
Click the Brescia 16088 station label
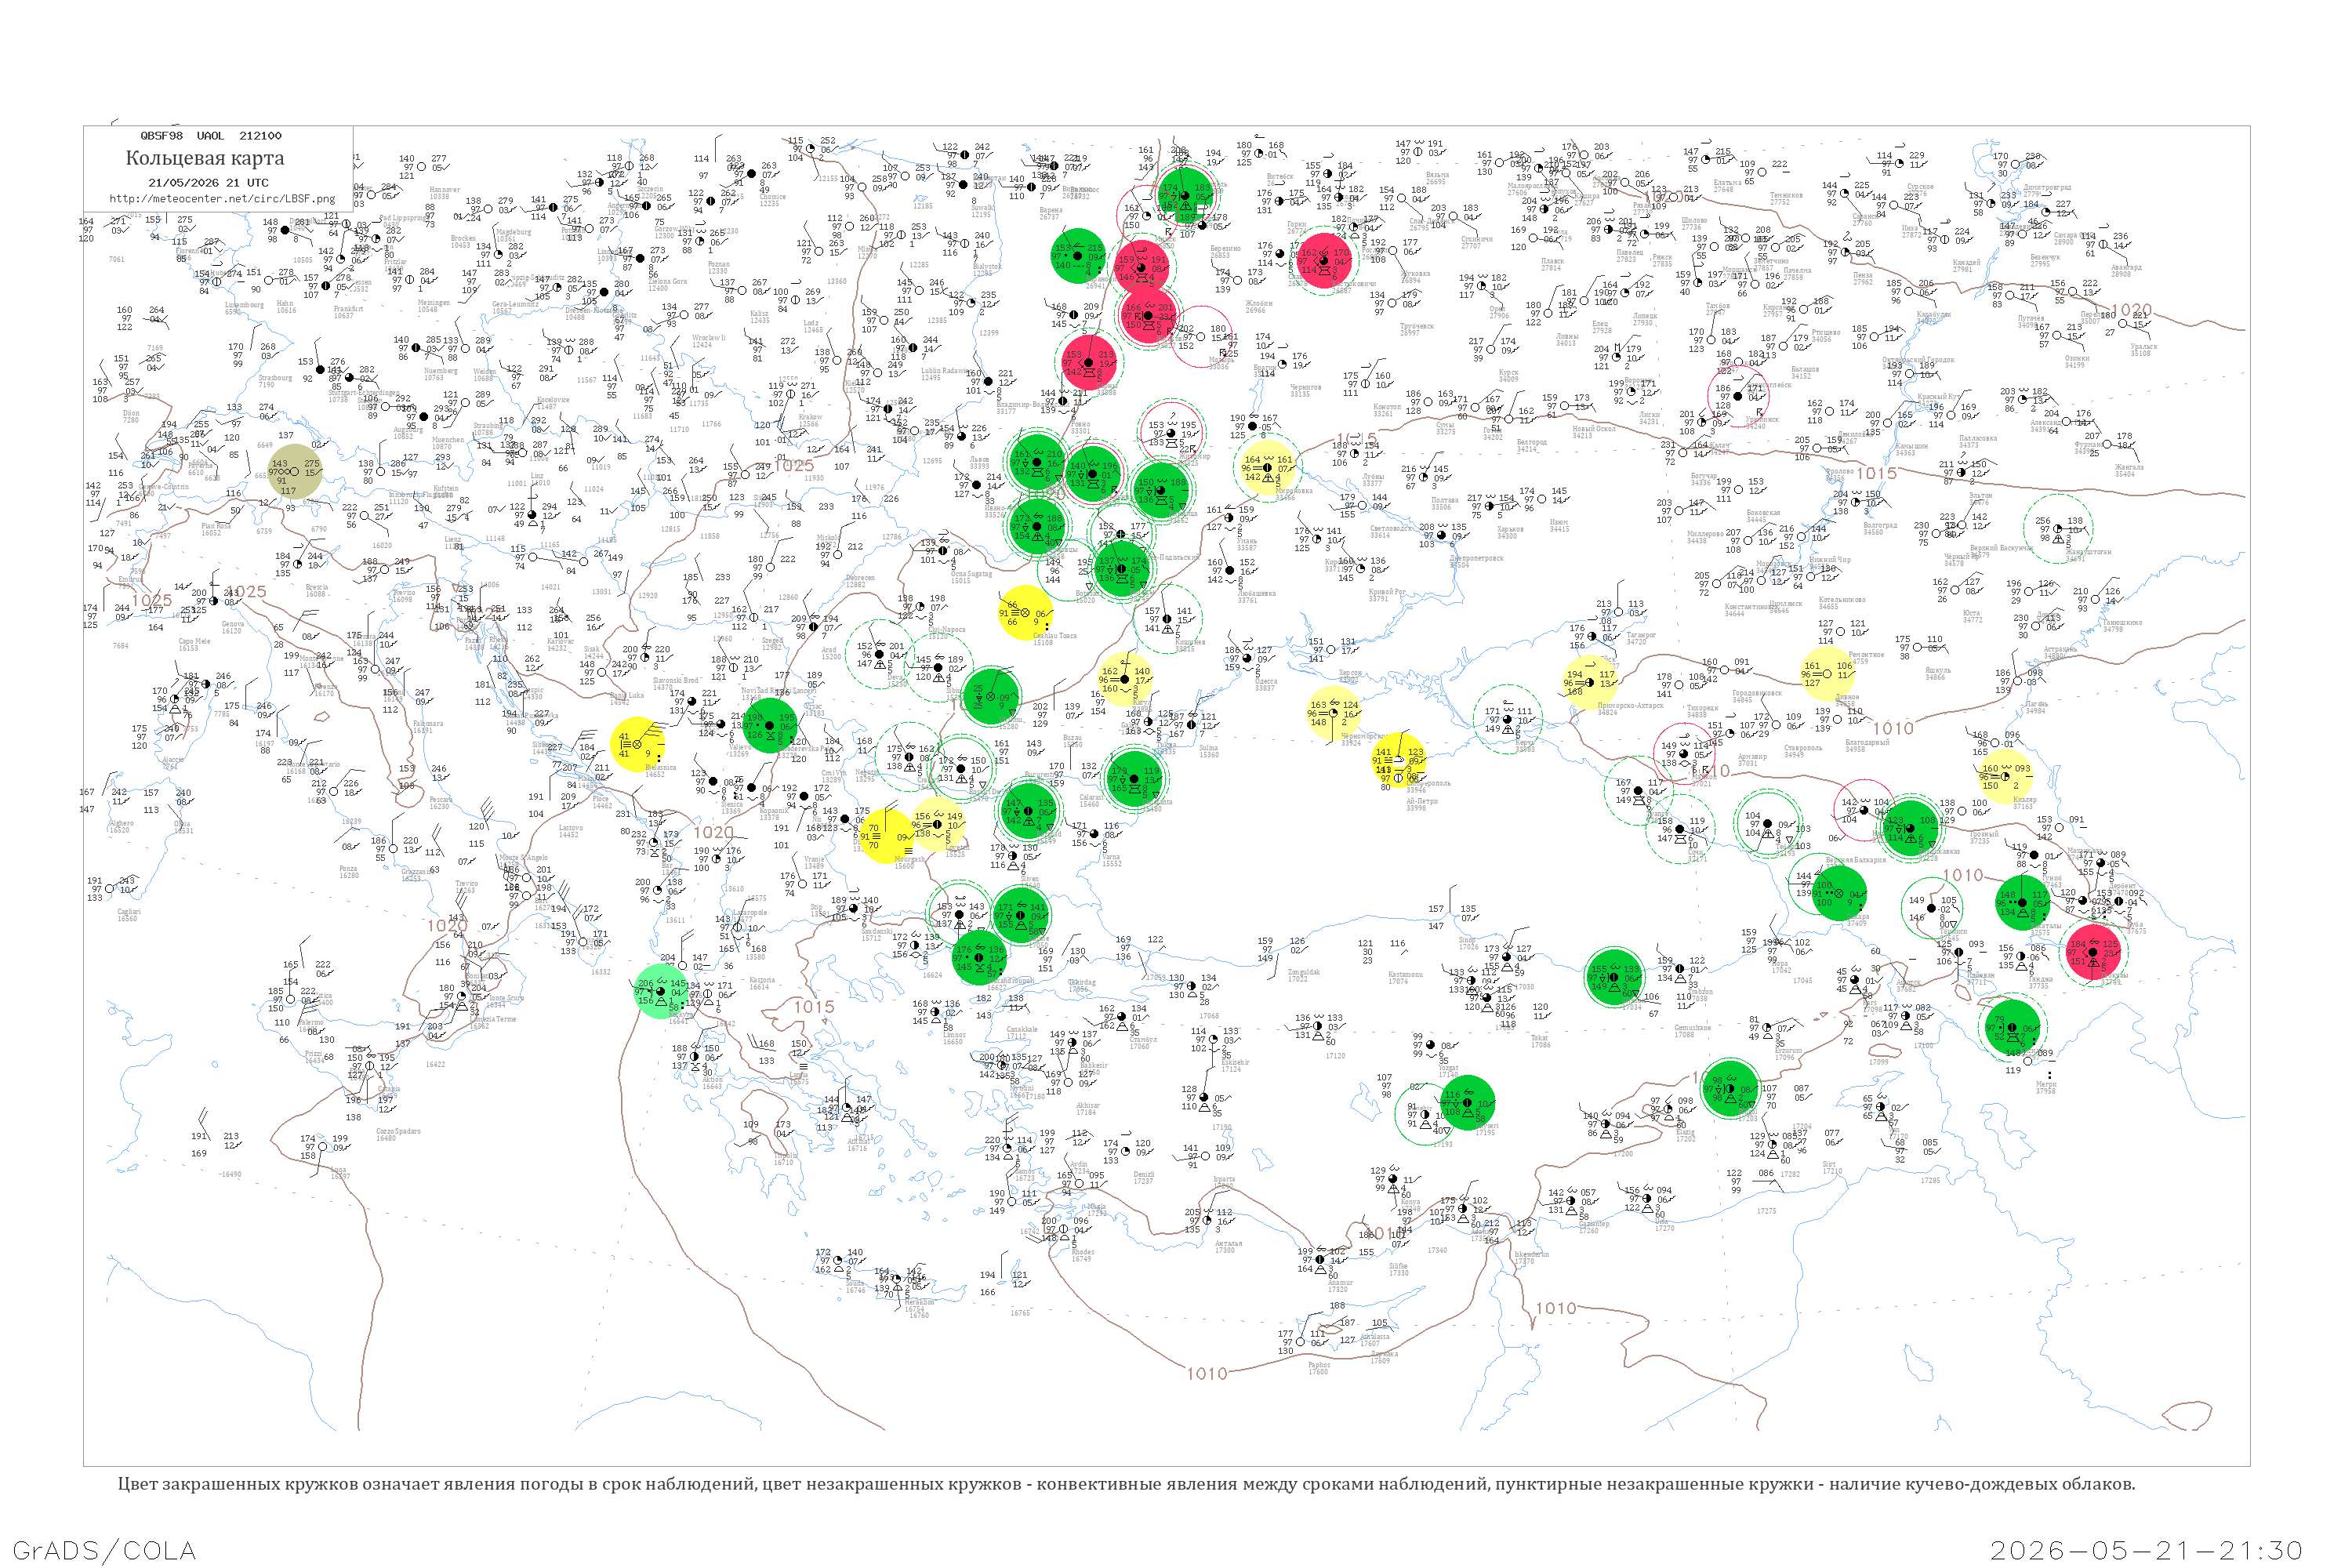tap(316, 591)
